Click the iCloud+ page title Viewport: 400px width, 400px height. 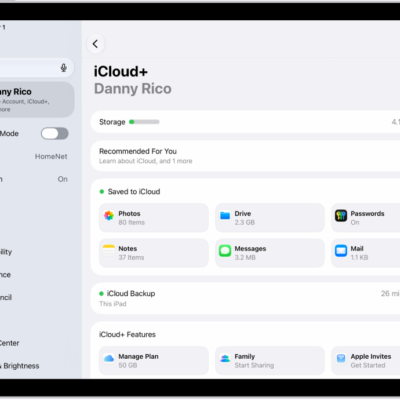pos(121,71)
